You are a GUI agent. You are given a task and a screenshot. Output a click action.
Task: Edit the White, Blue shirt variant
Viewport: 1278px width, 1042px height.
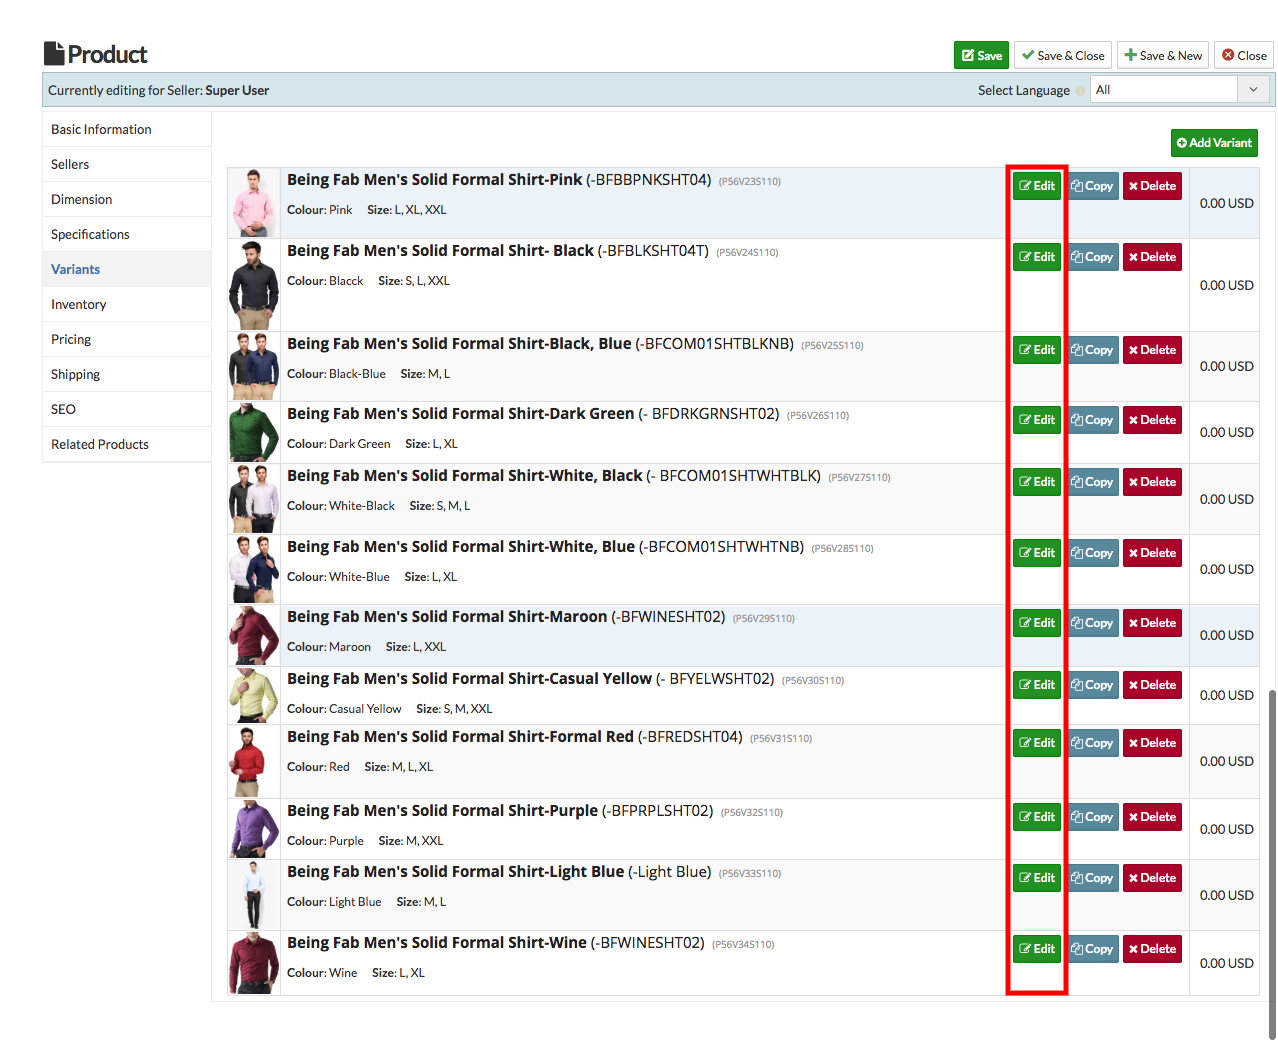[x=1037, y=553]
